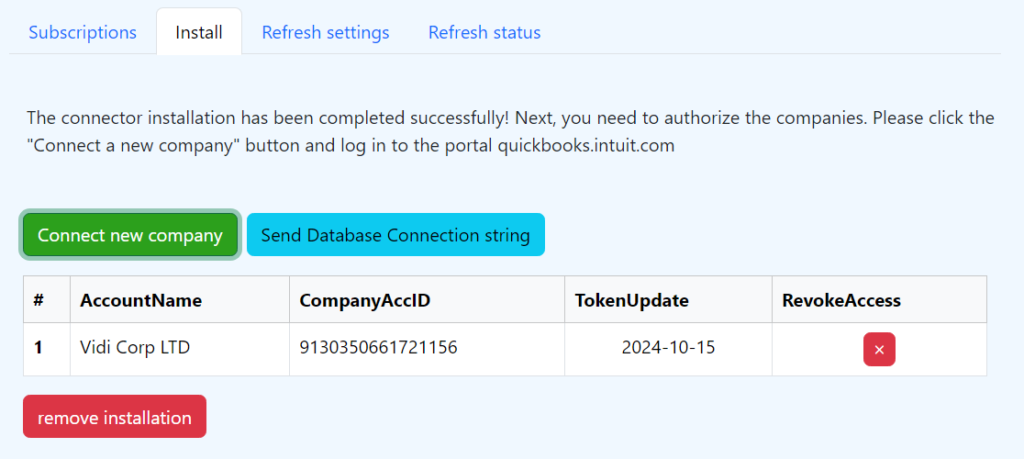Viewport: 1024px width, 459px height.
Task: Click the quickbooks.intuit.com text in the instructions
Action: (x=586, y=145)
